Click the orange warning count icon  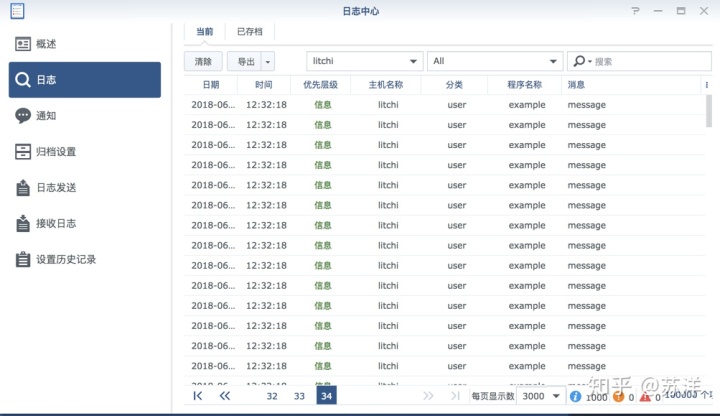tap(619, 396)
